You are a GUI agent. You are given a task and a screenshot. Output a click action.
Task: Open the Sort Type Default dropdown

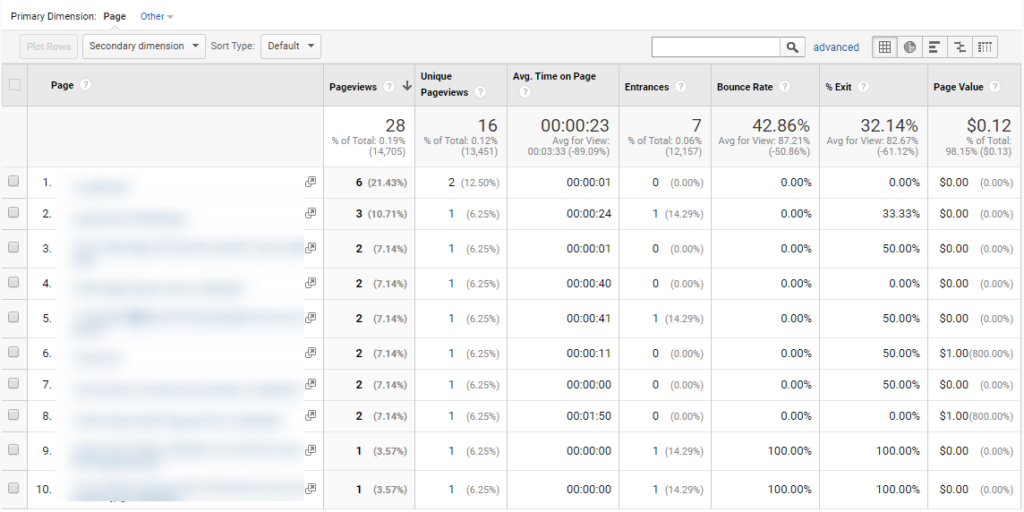point(291,46)
